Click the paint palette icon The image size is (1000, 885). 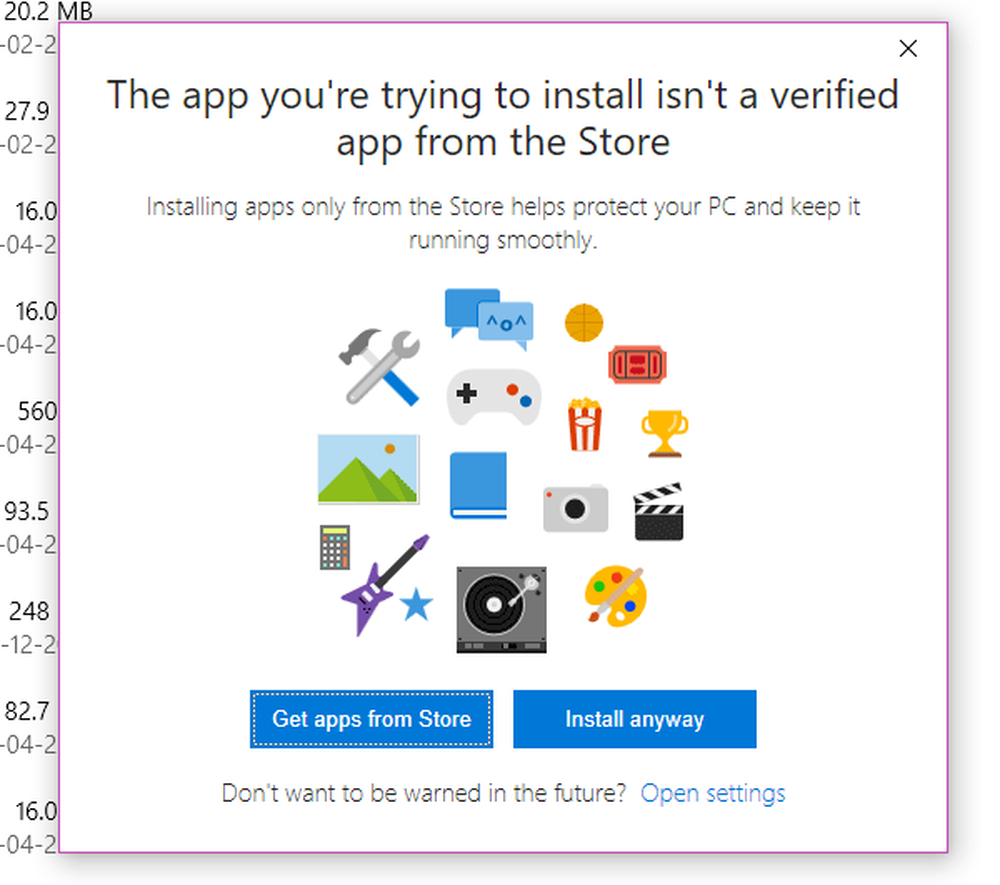point(615,595)
